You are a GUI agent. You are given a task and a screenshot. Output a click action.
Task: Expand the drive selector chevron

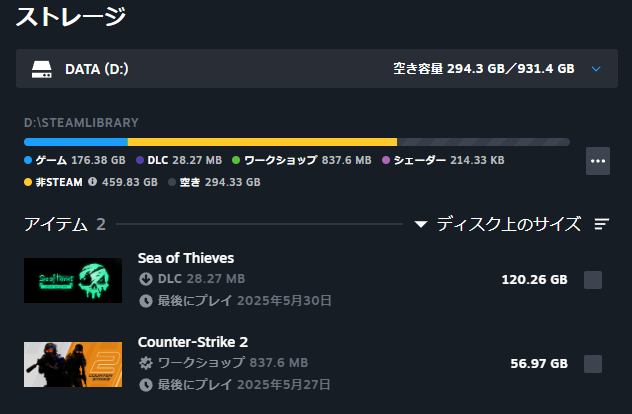[x=596, y=69]
